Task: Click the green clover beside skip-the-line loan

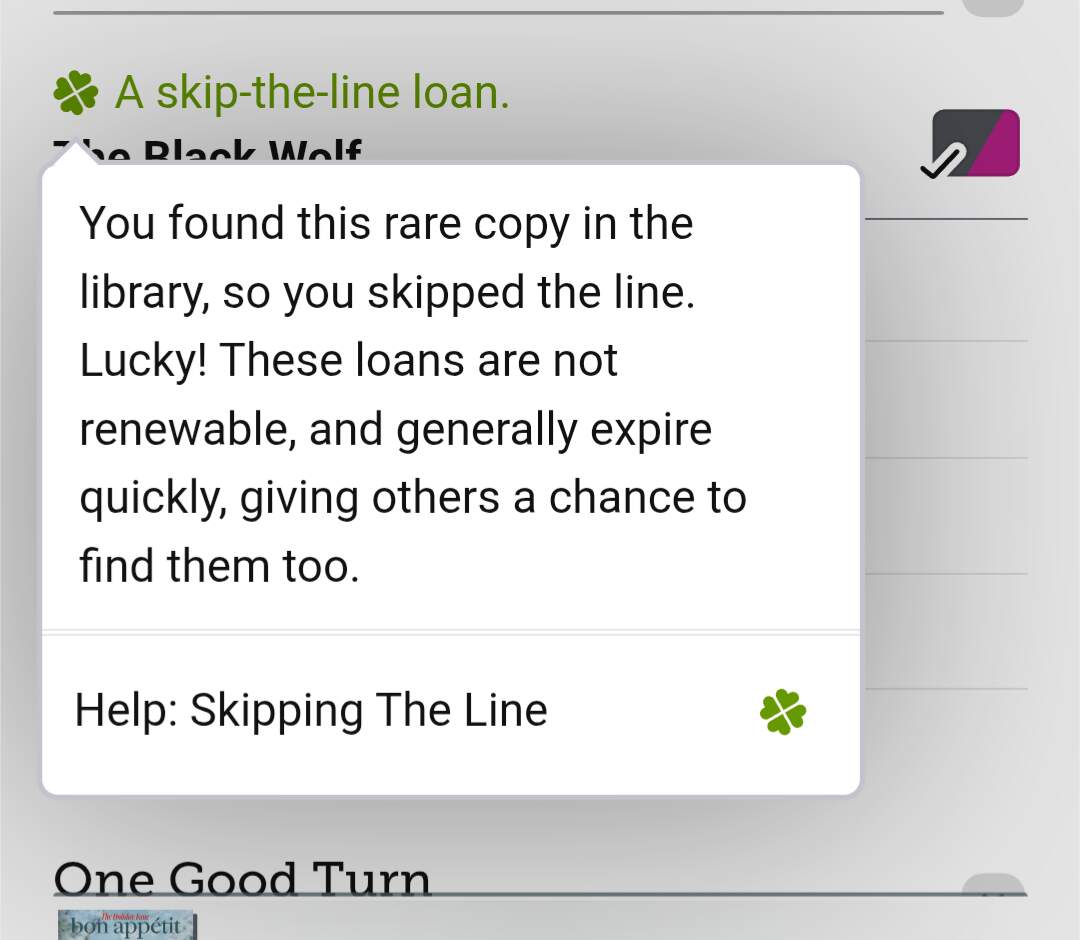Action: click(x=76, y=93)
